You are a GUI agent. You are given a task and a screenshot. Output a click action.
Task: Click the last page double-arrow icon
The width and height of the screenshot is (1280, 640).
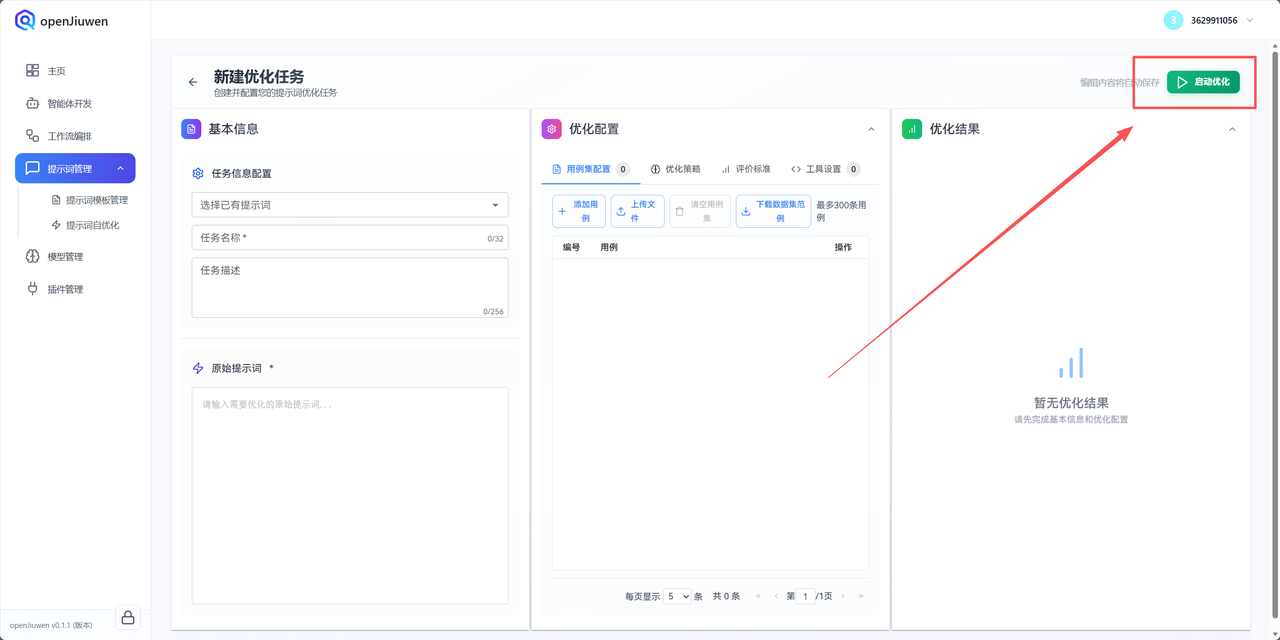tap(861, 596)
